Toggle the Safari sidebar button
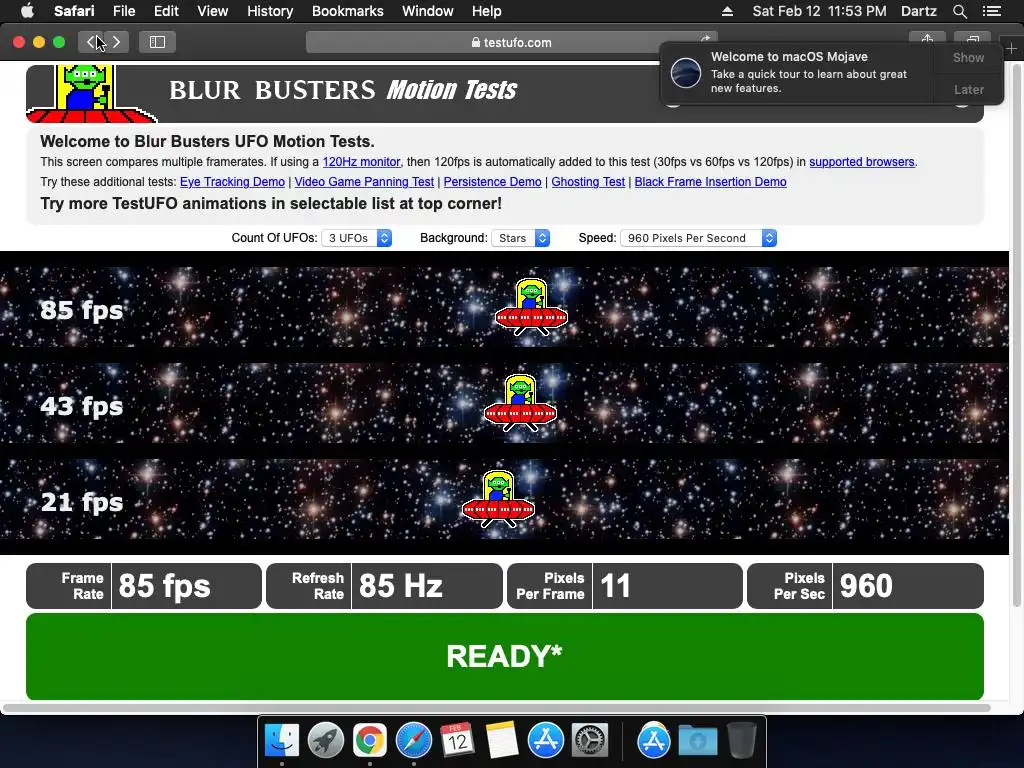1024x768 pixels. pyautogui.click(x=157, y=42)
